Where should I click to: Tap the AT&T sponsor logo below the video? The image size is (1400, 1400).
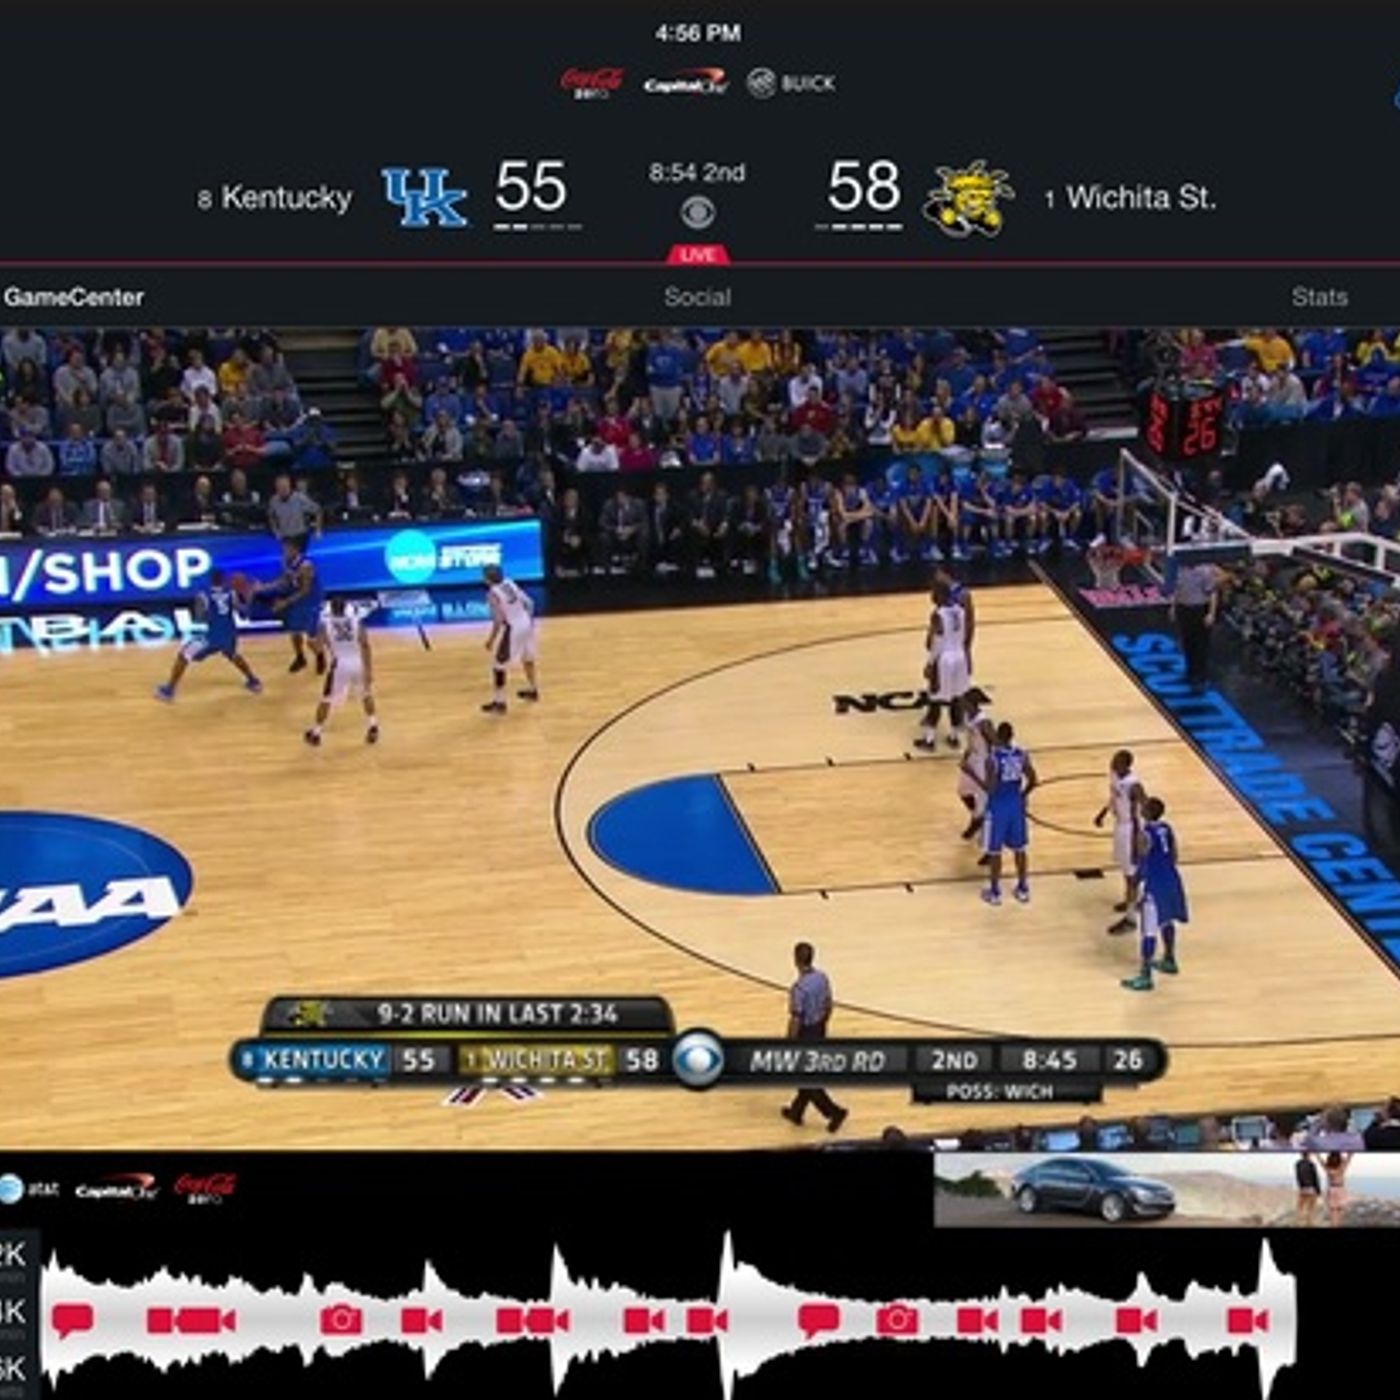[30, 1188]
